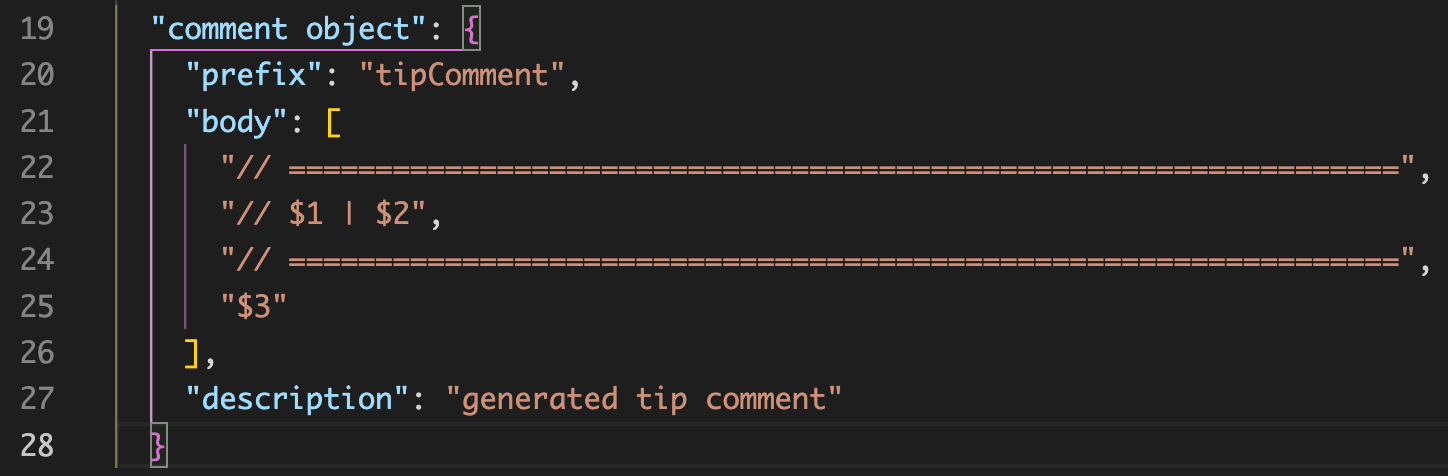
Task: Click line number 25 in the gutter
Action: tap(37, 307)
